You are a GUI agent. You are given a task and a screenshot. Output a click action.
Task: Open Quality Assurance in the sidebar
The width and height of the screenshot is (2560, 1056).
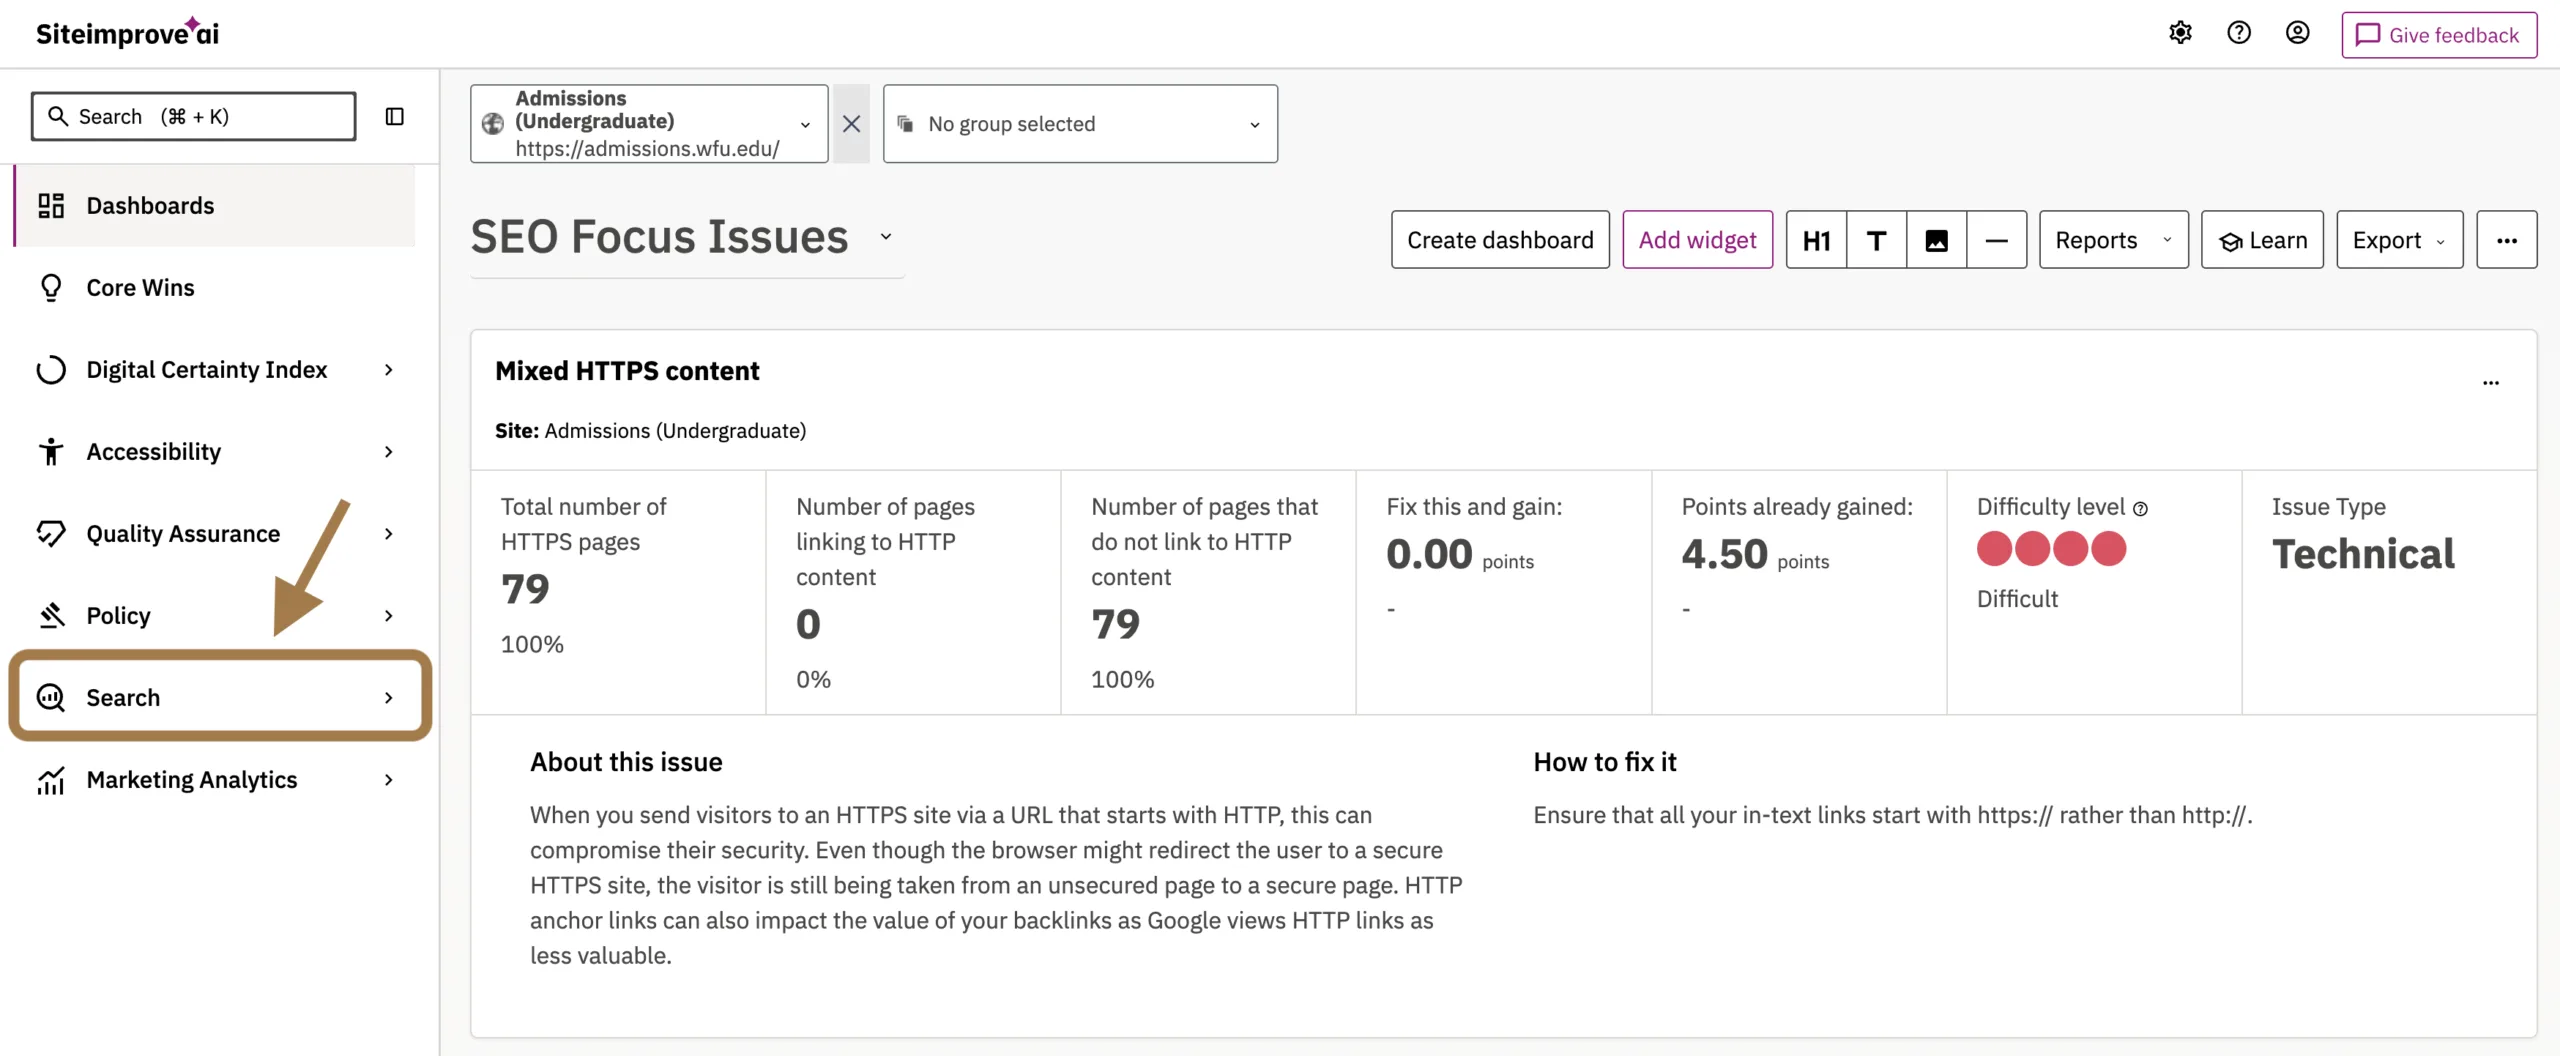183,534
